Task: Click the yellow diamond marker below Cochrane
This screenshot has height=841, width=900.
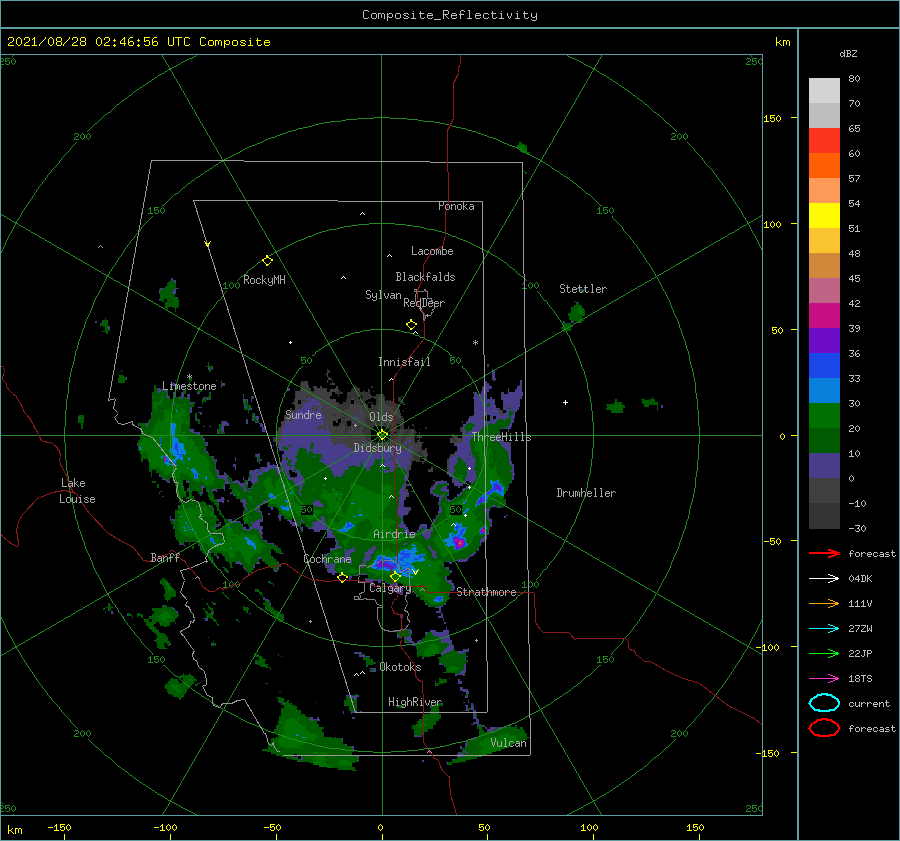Action: click(x=342, y=578)
